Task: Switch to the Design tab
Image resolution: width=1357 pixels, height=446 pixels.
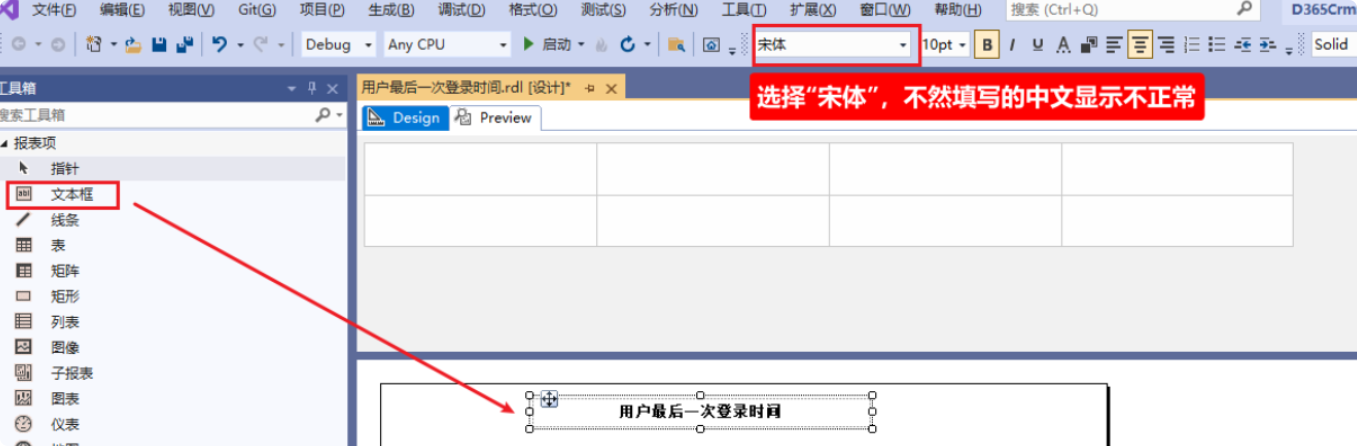Action: pos(404,118)
